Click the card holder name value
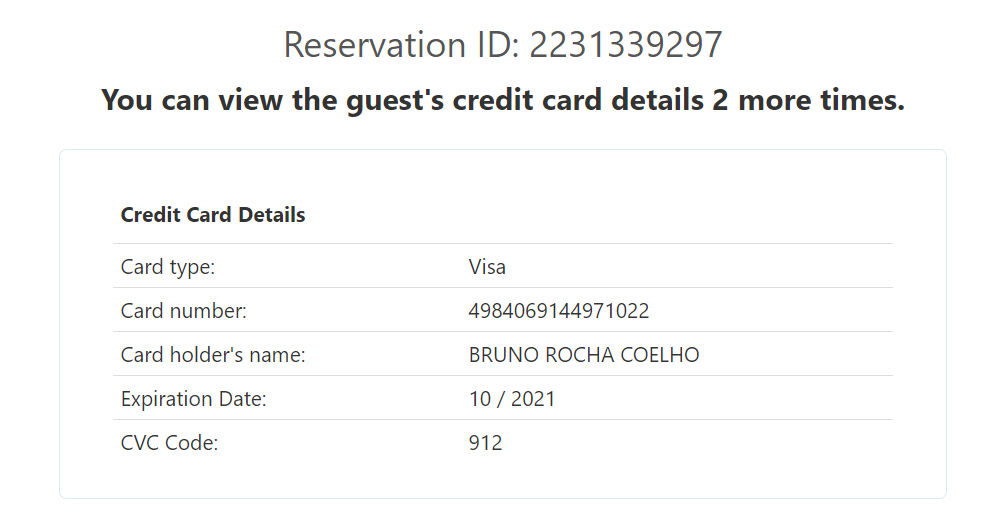Viewport: 1005px width, 515px height. [x=584, y=355]
